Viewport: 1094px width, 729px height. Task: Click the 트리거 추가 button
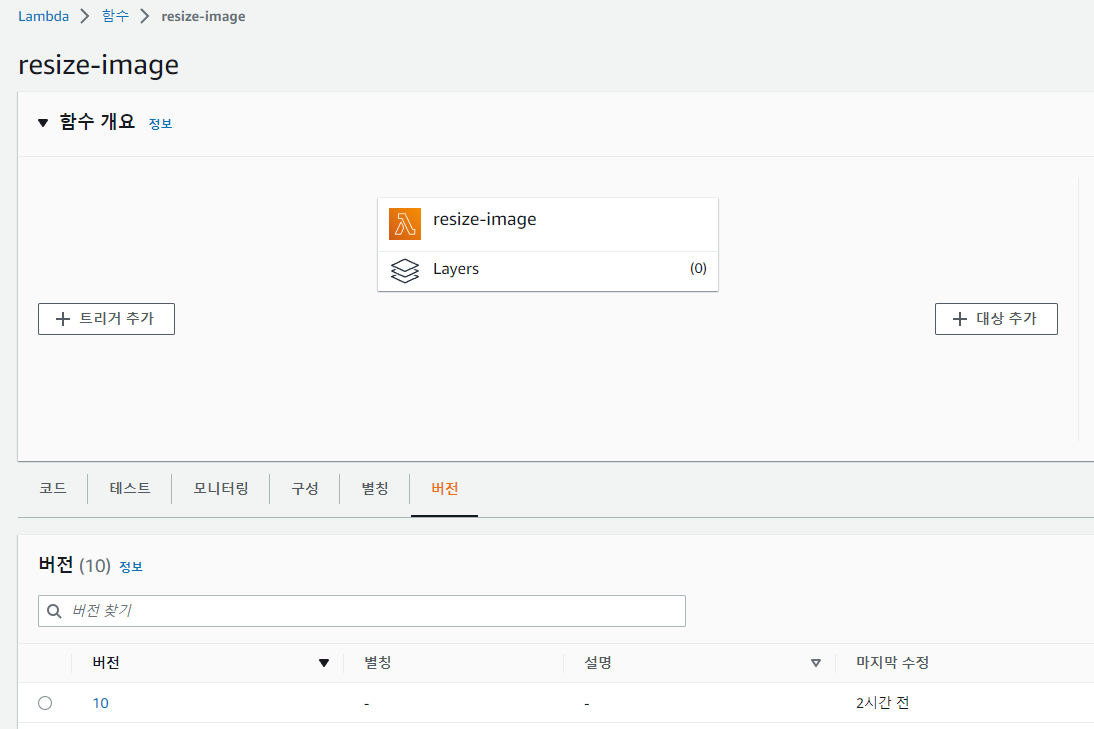click(x=106, y=319)
